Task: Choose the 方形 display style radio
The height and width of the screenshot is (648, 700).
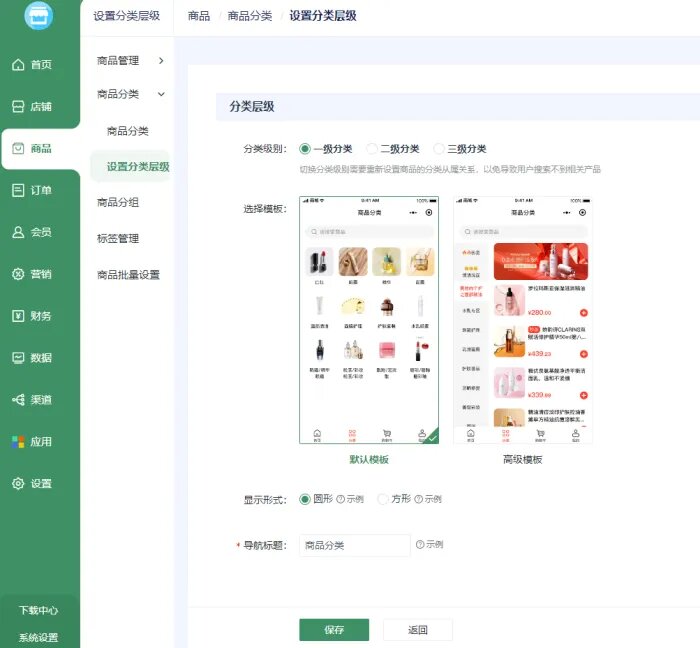Action: point(383,499)
